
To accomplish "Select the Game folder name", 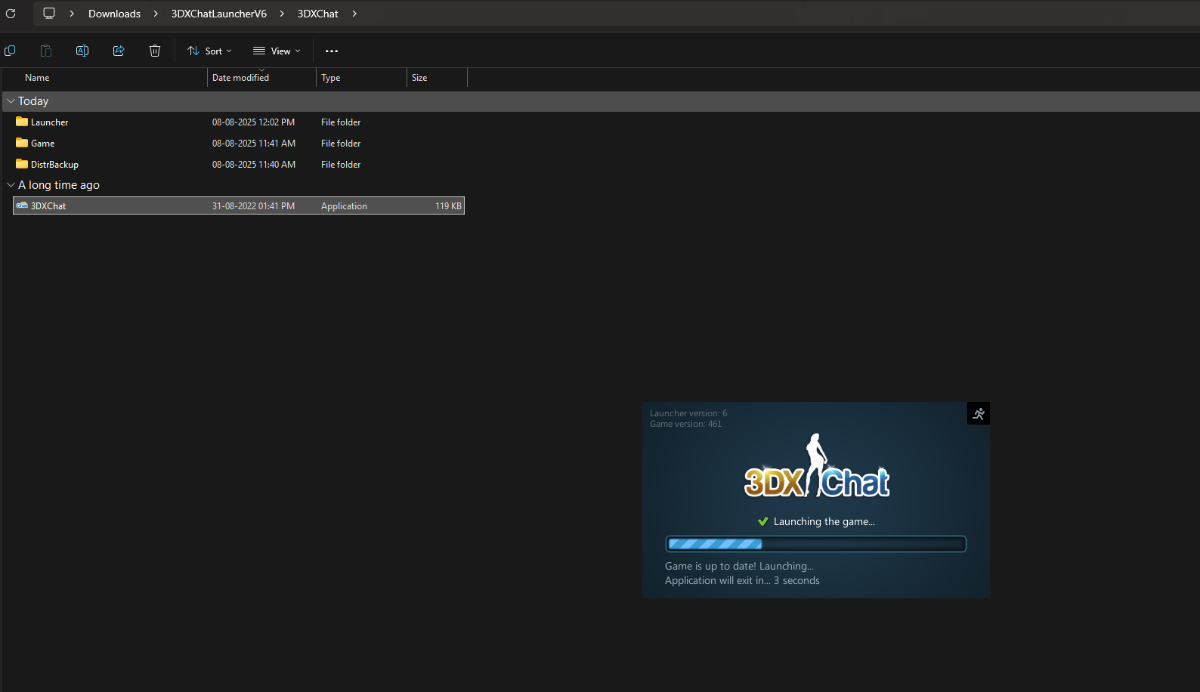I will tap(43, 143).
